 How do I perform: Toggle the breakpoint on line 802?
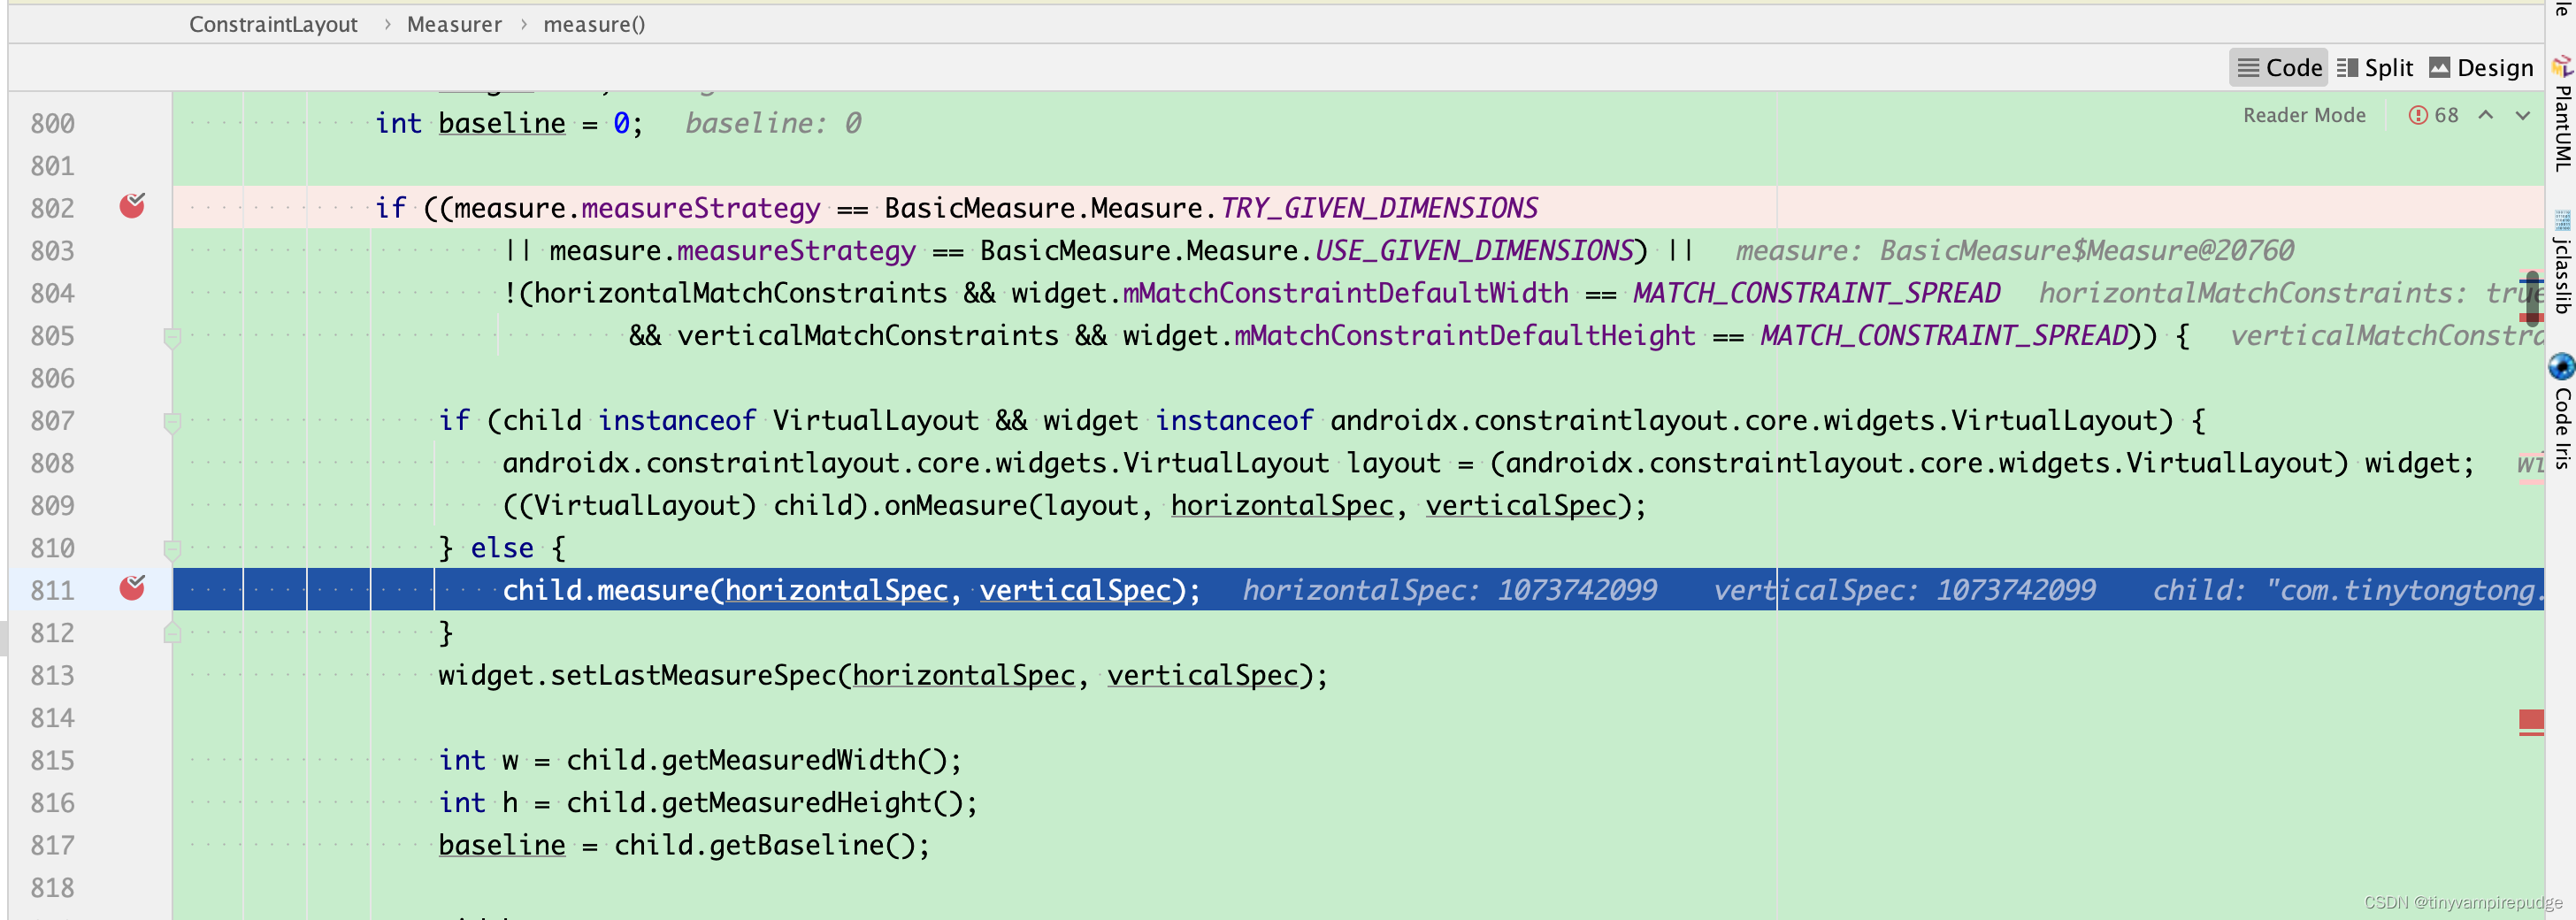point(132,206)
